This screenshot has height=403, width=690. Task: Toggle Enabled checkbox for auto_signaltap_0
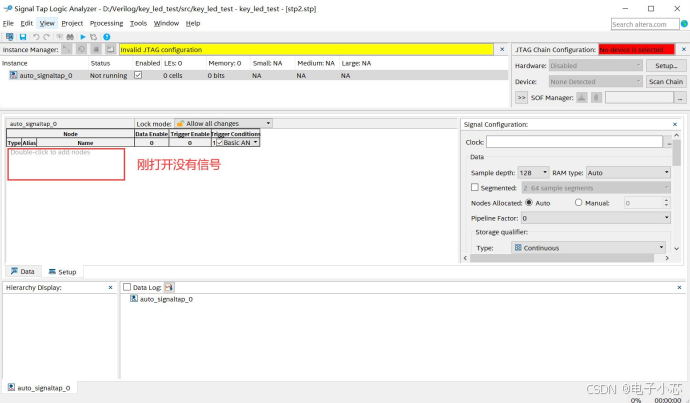point(138,75)
